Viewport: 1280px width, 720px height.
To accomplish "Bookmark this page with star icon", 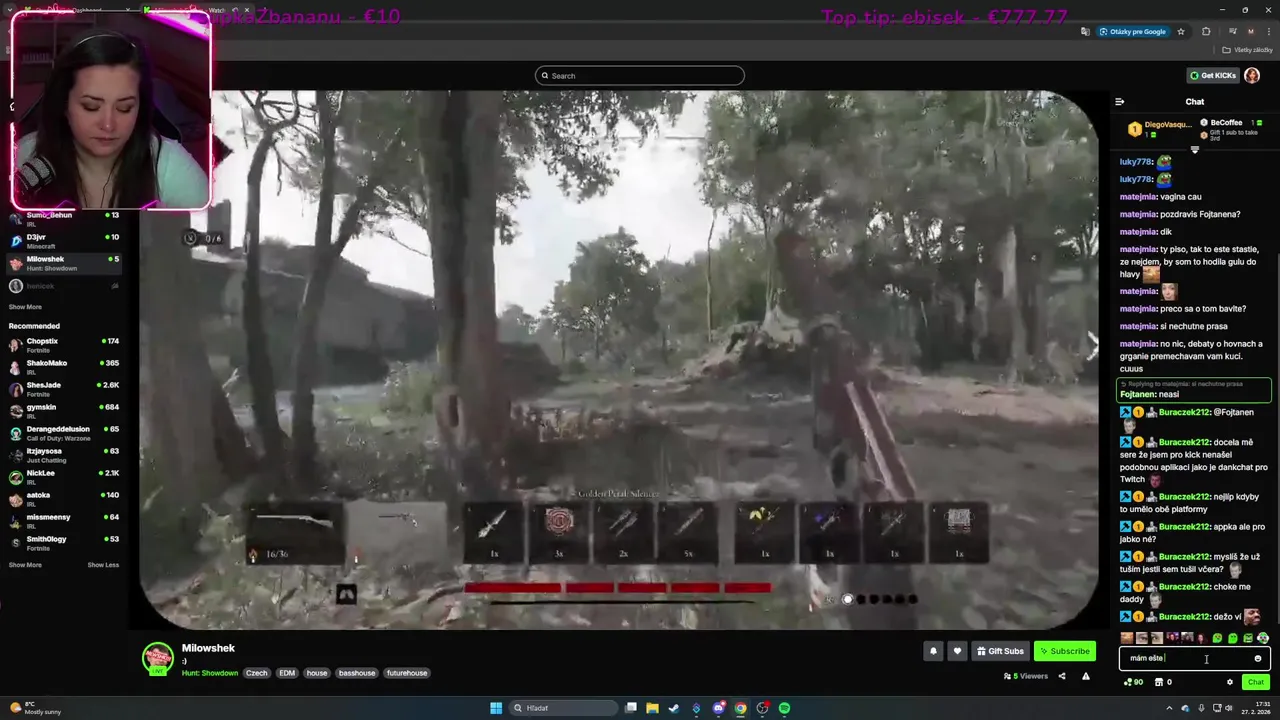I will point(1181,31).
